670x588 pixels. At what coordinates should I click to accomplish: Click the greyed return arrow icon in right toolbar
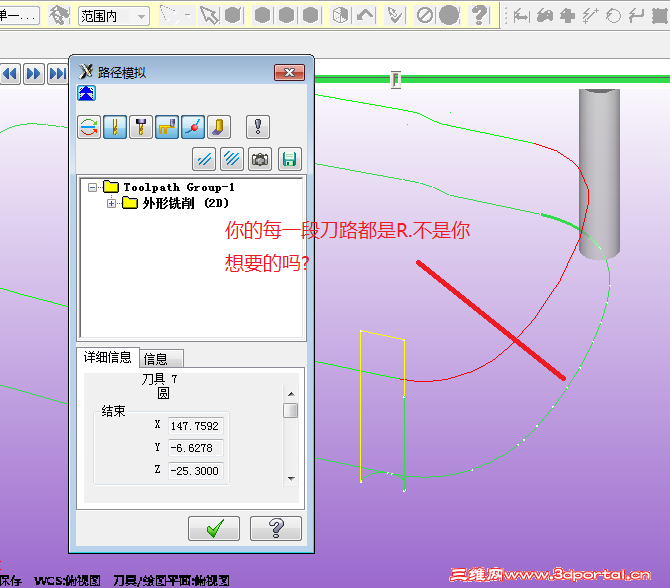point(637,16)
